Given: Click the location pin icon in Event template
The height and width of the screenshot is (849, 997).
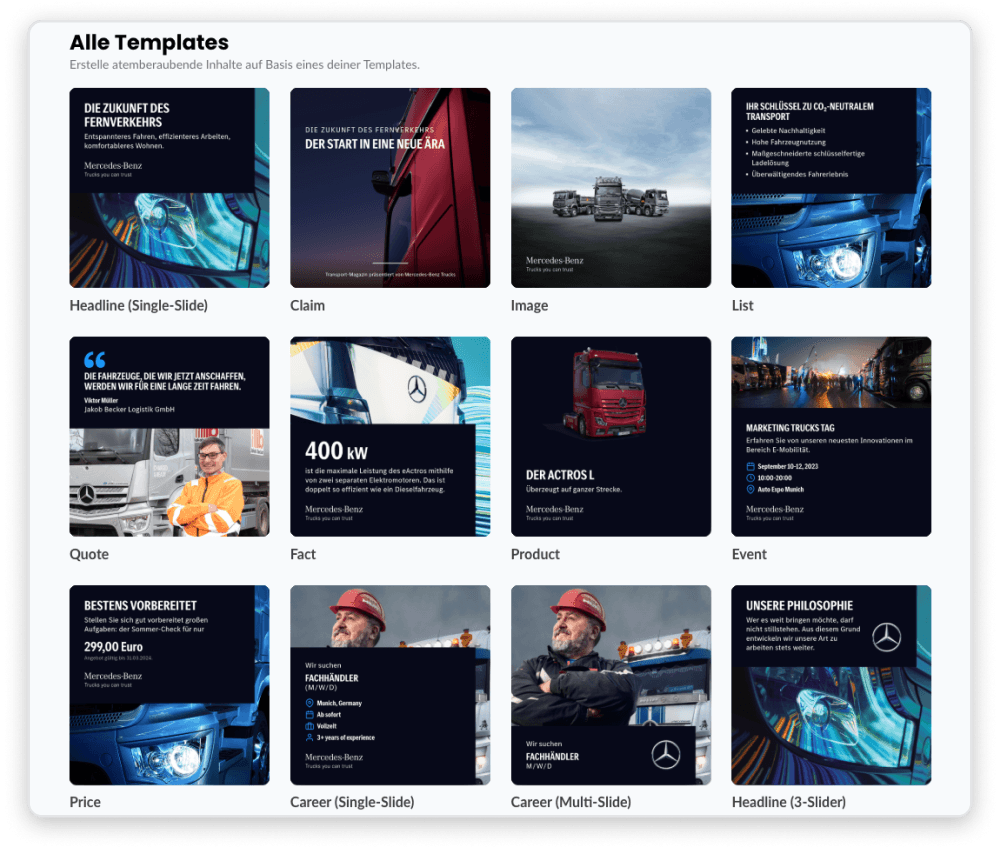Looking at the screenshot, I should pos(750,489).
